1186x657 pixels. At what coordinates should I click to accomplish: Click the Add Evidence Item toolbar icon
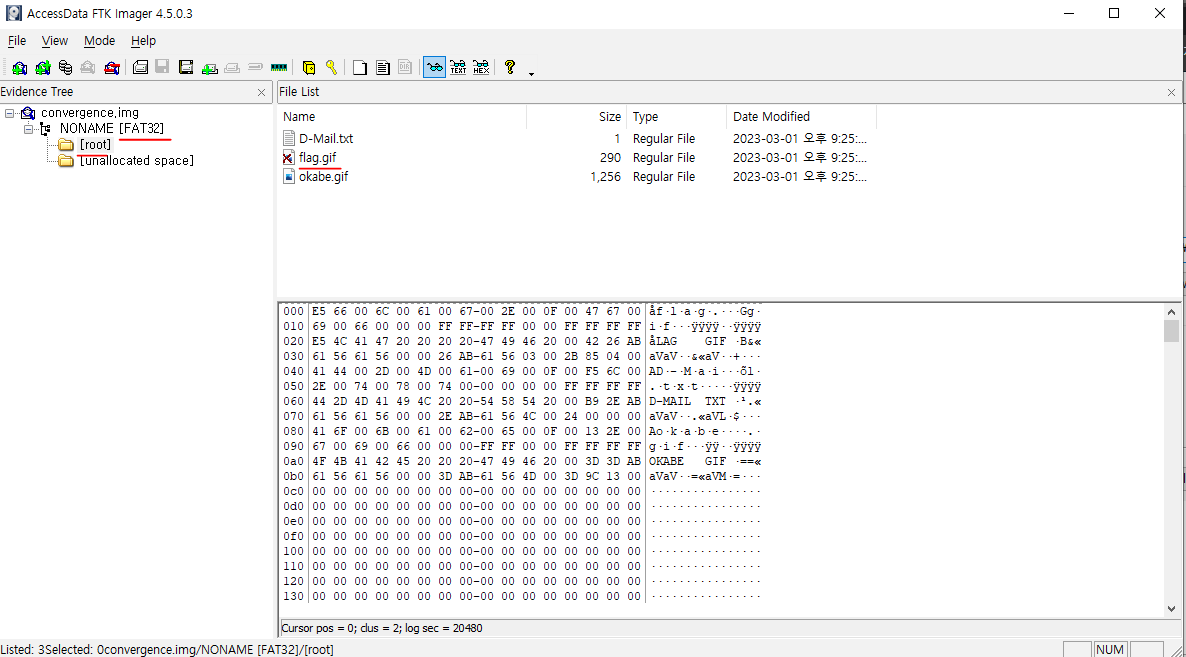tap(20, 67)
